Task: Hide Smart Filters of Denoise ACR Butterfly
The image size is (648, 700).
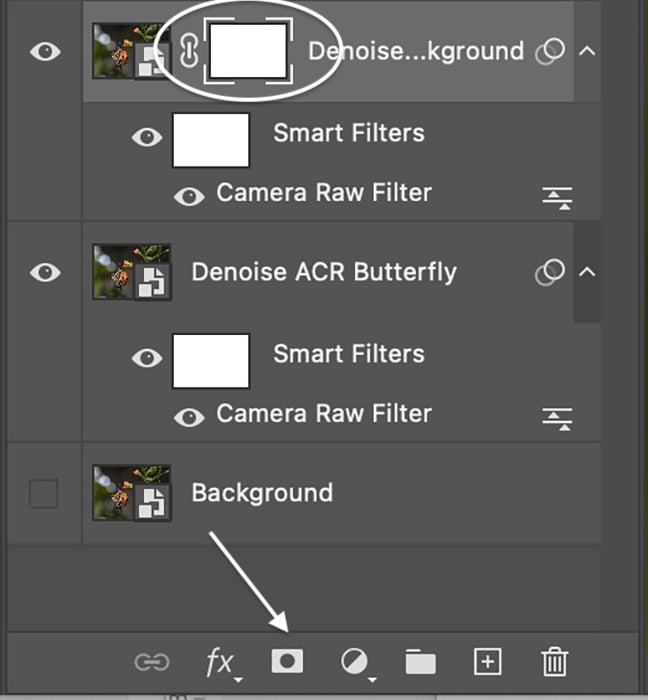Action: pos(147,358)
